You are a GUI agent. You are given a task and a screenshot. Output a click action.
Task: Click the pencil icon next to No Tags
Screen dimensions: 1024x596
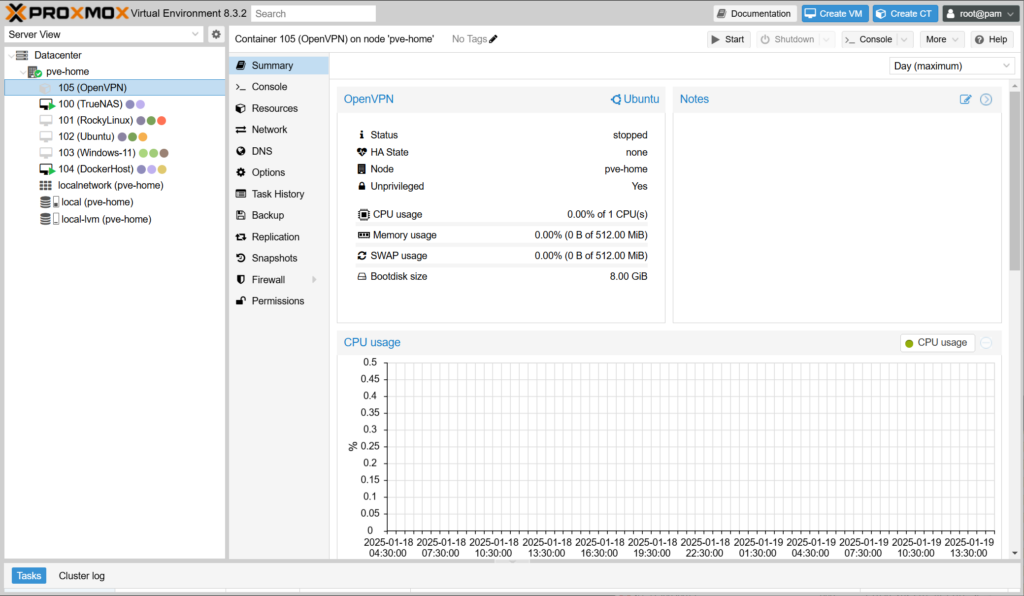493,39
